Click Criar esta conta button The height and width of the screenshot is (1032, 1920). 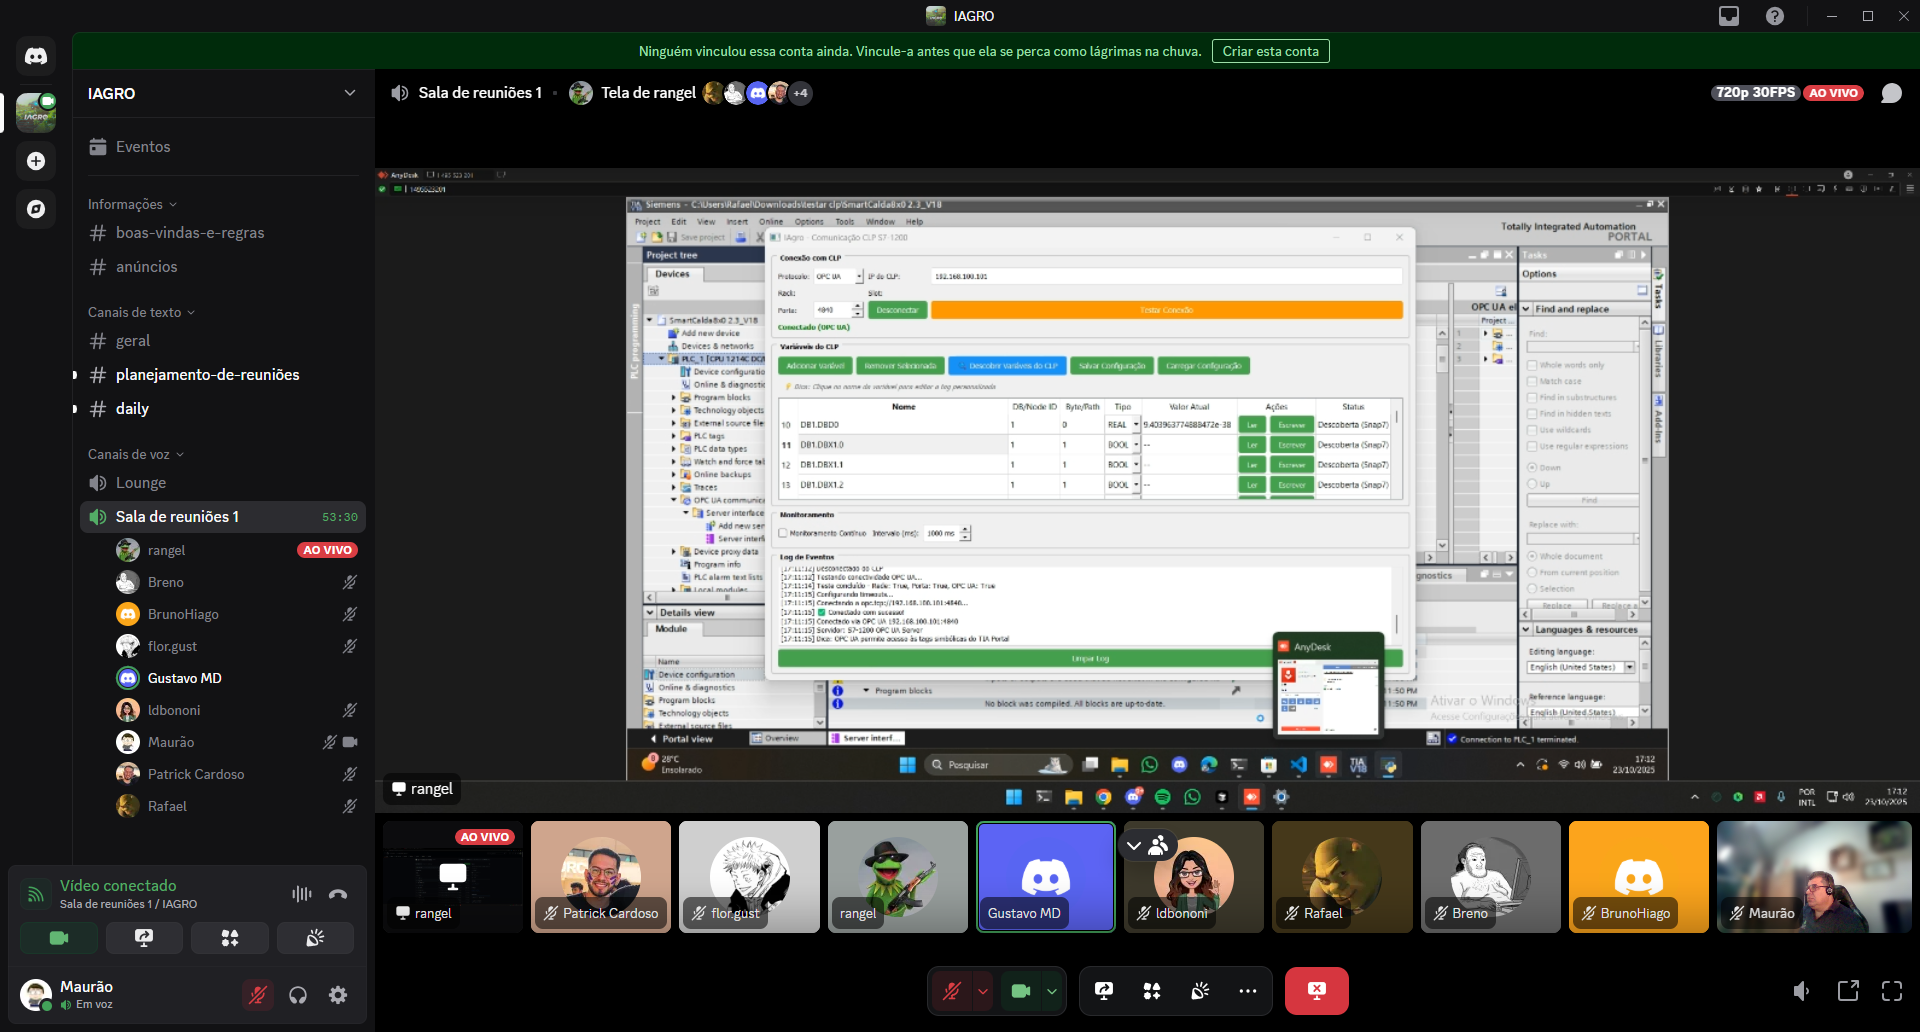pyautogui.click(x=1270, y=51)
